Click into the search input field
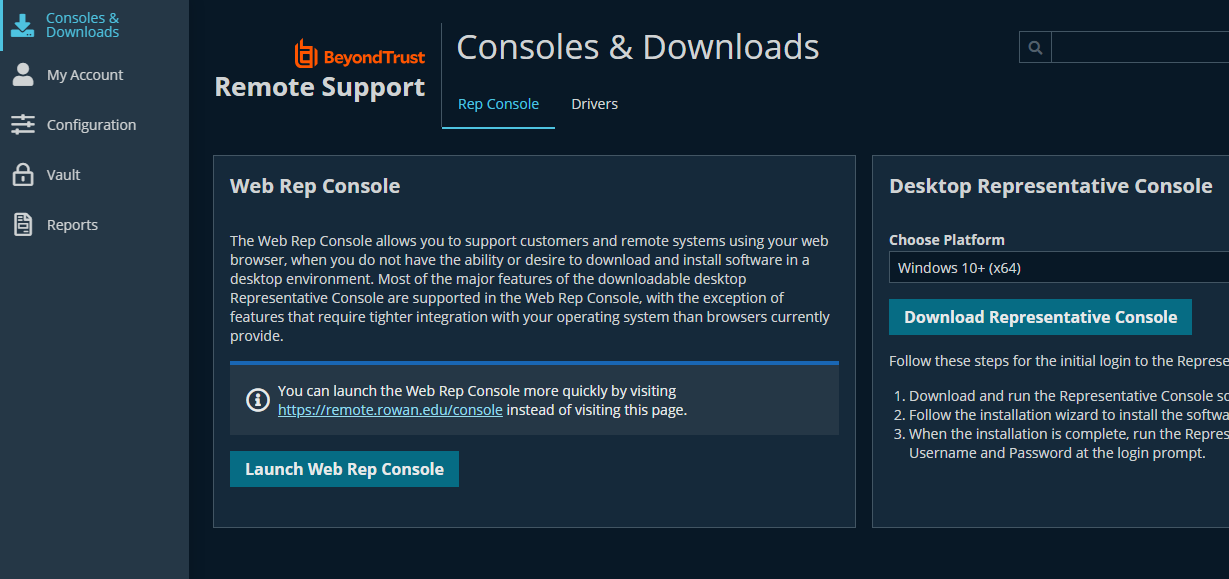 [x=1140, y=47]
